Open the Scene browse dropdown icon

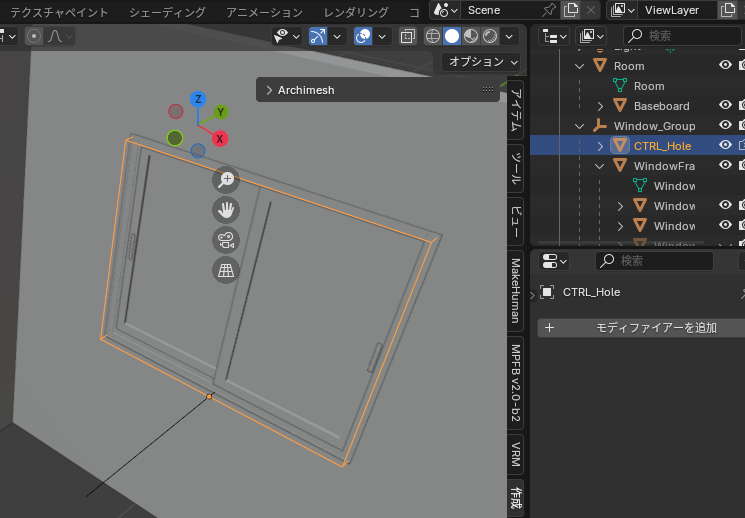pyautogui.click(x=445, y=10)
